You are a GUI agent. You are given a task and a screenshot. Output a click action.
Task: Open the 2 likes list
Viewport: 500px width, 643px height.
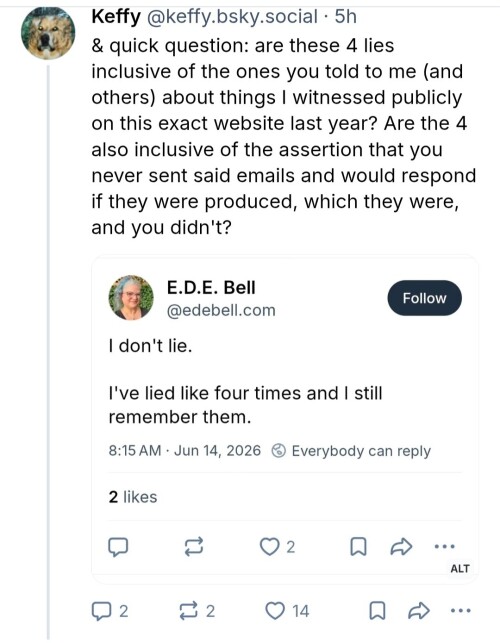coord(133,497)
